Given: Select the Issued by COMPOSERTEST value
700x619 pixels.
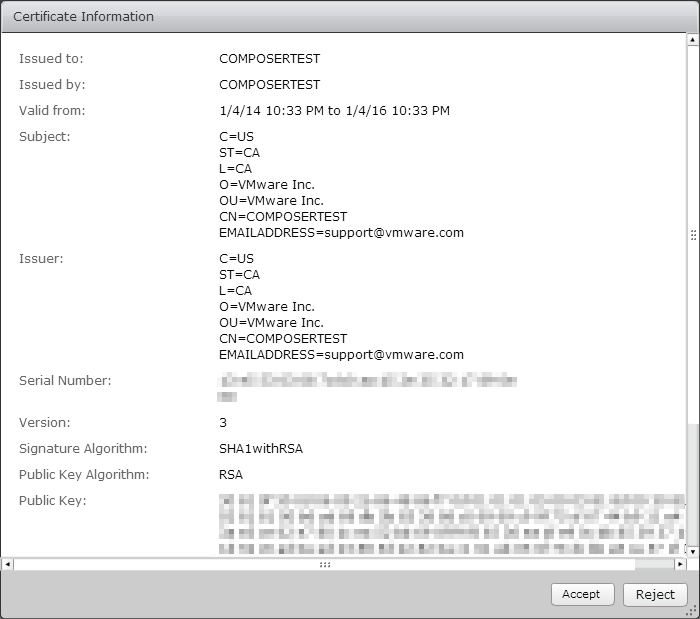Looking at the screenshot, I should pyautogui.click(x=269, y=85).
